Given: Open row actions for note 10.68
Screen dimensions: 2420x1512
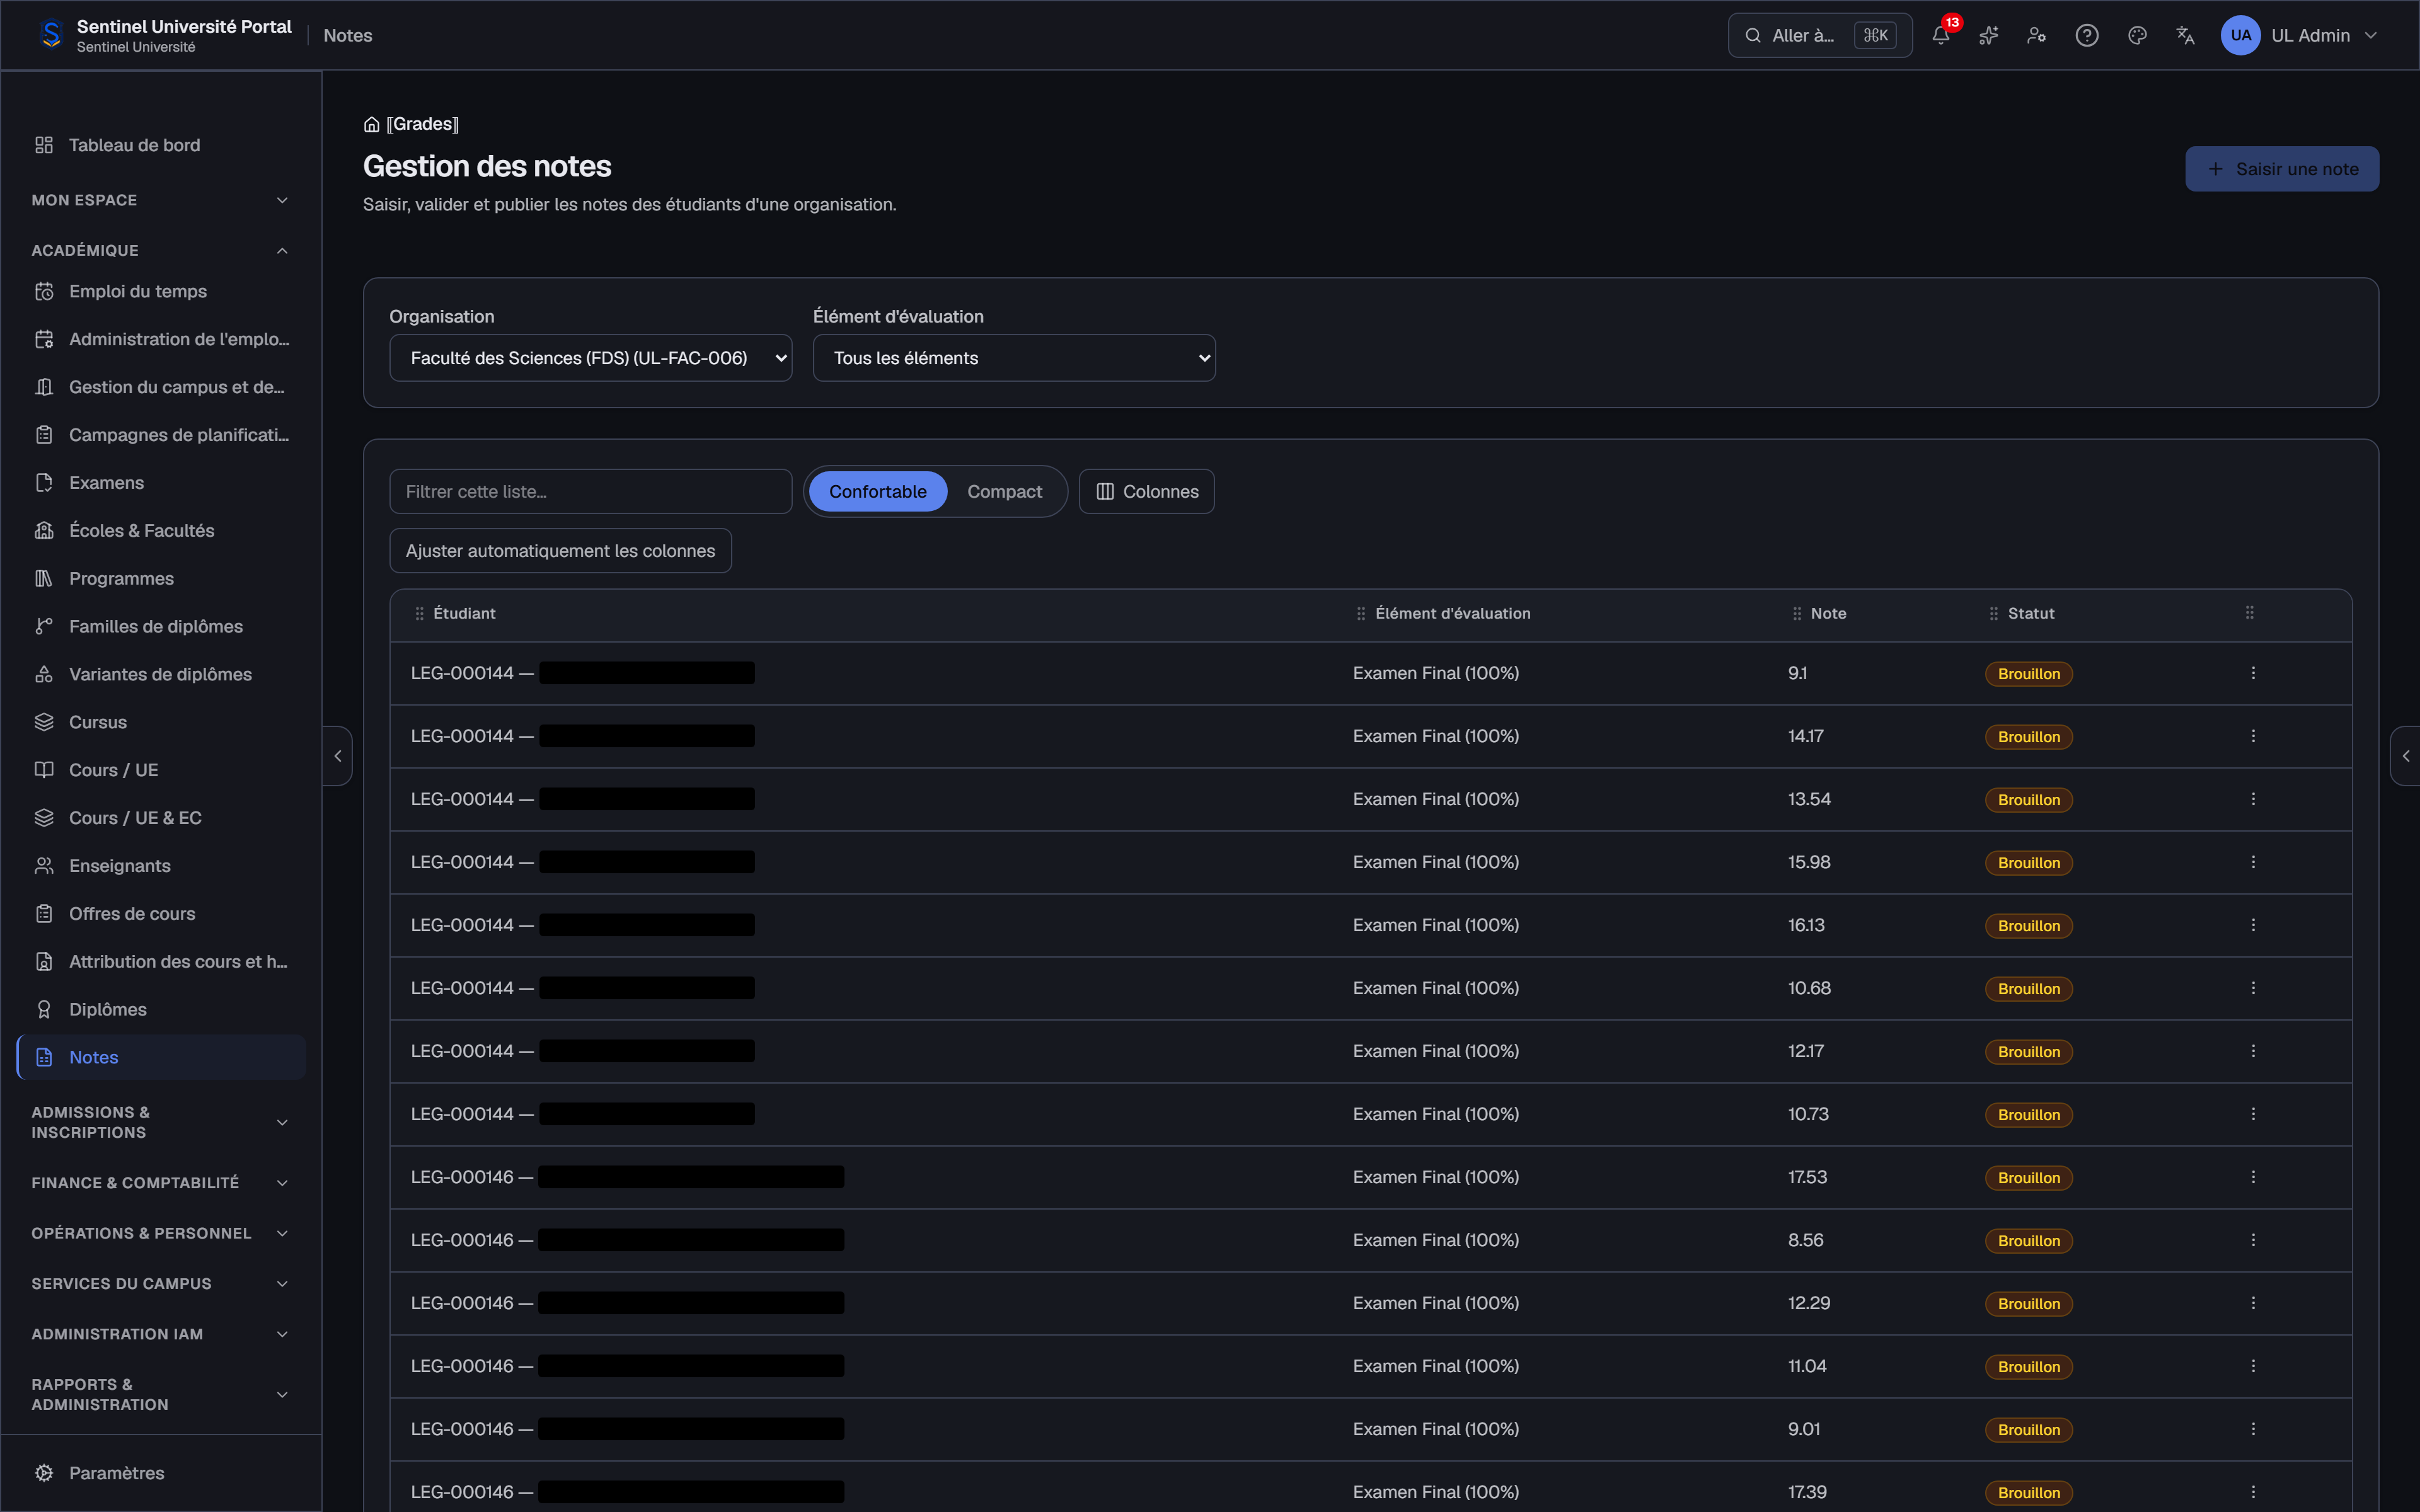Looking at the screenshot, I should (2253, 988).
